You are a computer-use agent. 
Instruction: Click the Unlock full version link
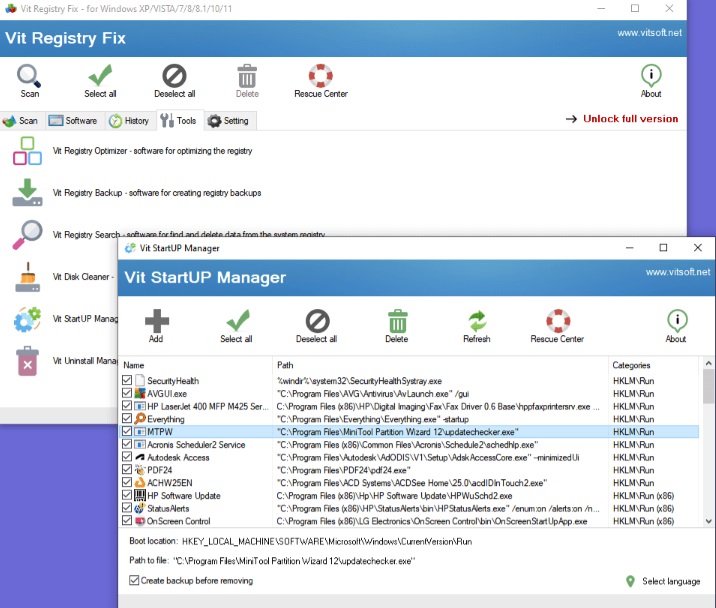tap(630, 119)
